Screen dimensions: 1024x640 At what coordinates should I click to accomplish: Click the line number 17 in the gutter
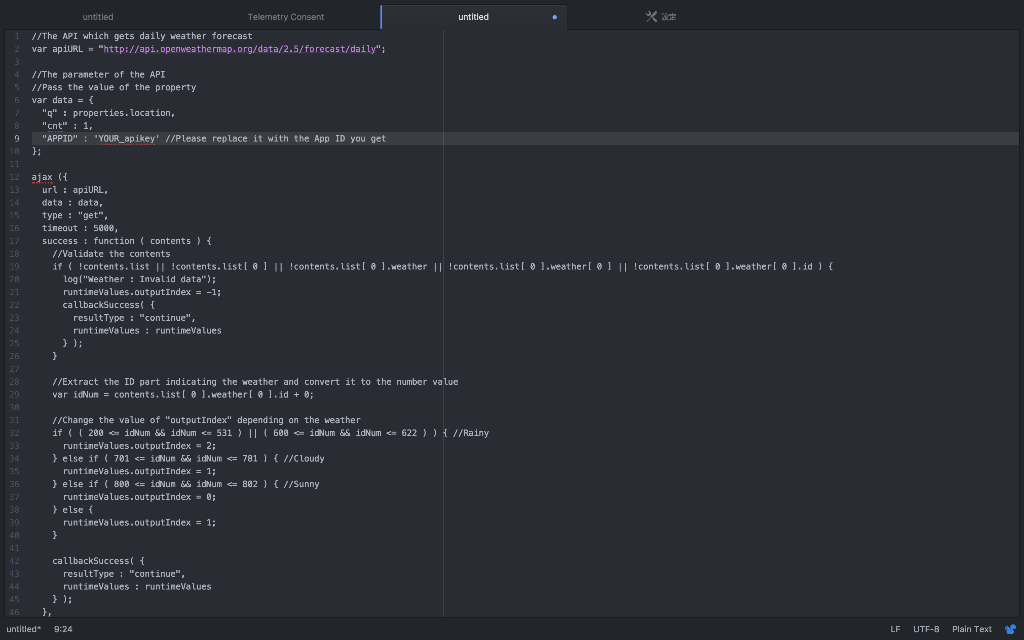[x=14, y=241]
